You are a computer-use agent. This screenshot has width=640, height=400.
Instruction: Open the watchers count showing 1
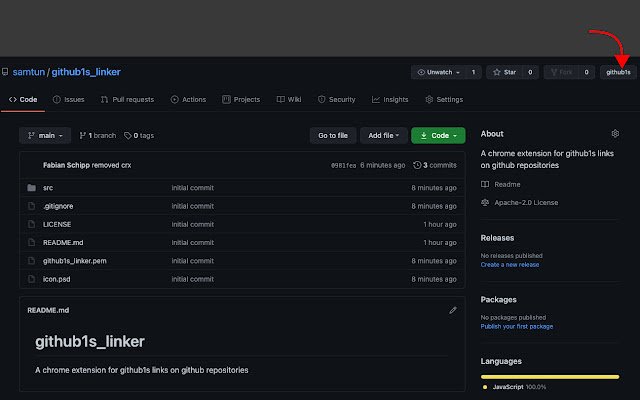[473, 72]
